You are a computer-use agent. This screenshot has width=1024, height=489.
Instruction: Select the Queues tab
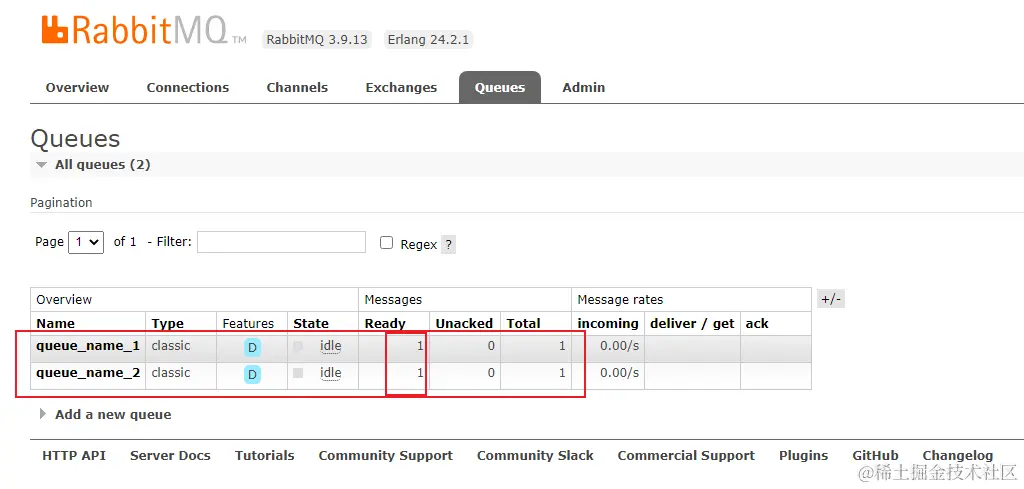point(500,87)
